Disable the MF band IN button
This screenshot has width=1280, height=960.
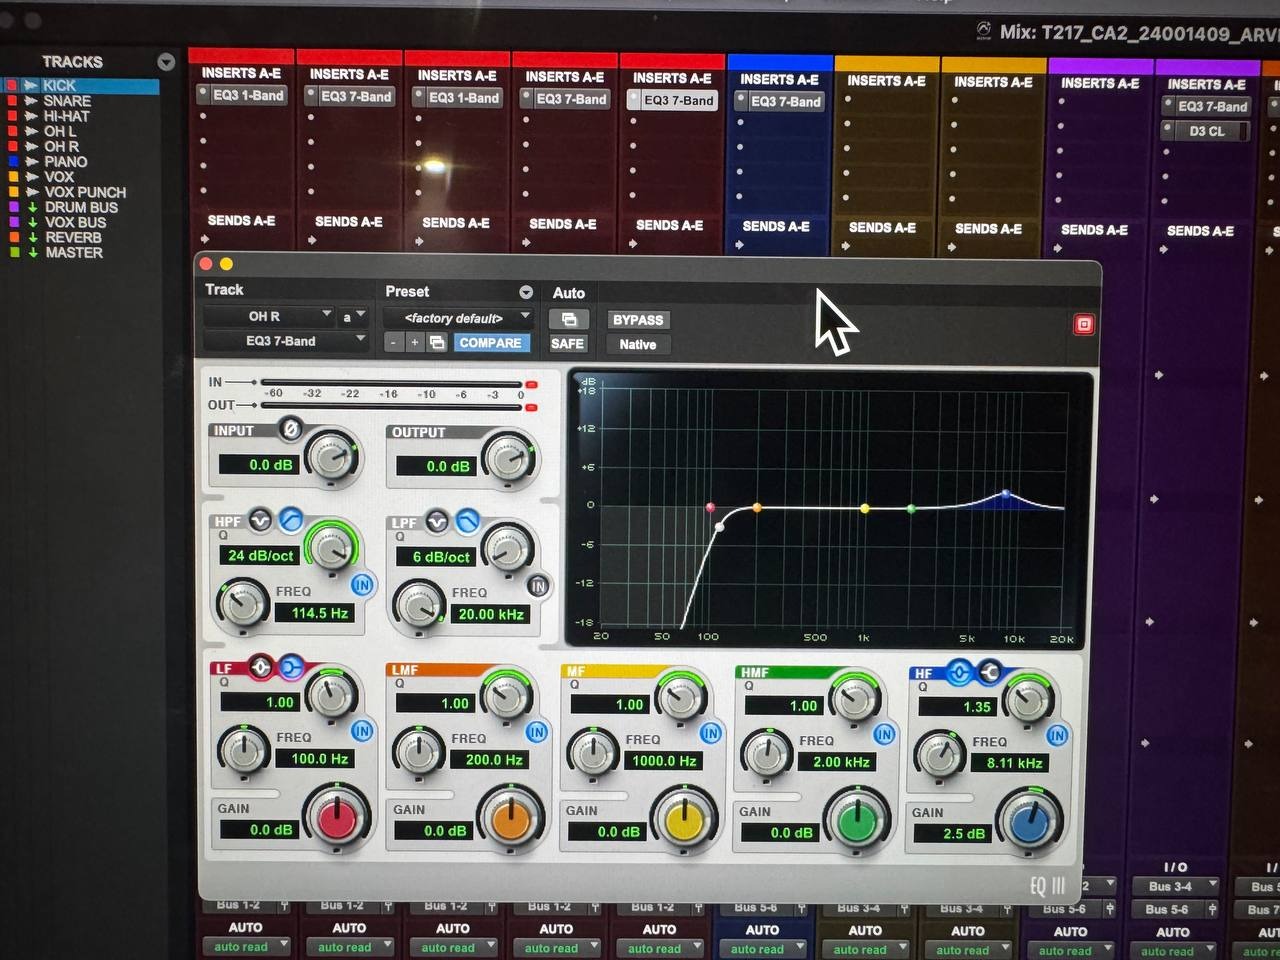pyautogui.click(x=711, y=733)
